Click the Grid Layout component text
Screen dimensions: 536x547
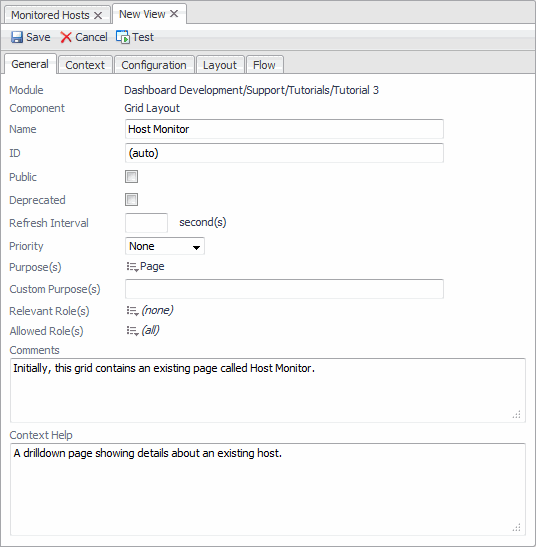[x=152, y=108]
